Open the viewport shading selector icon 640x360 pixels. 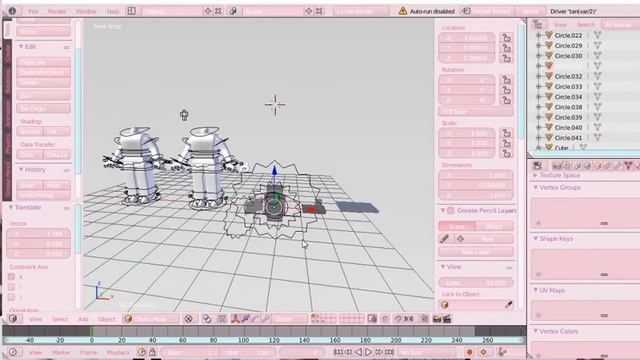[x=188, y=319]
